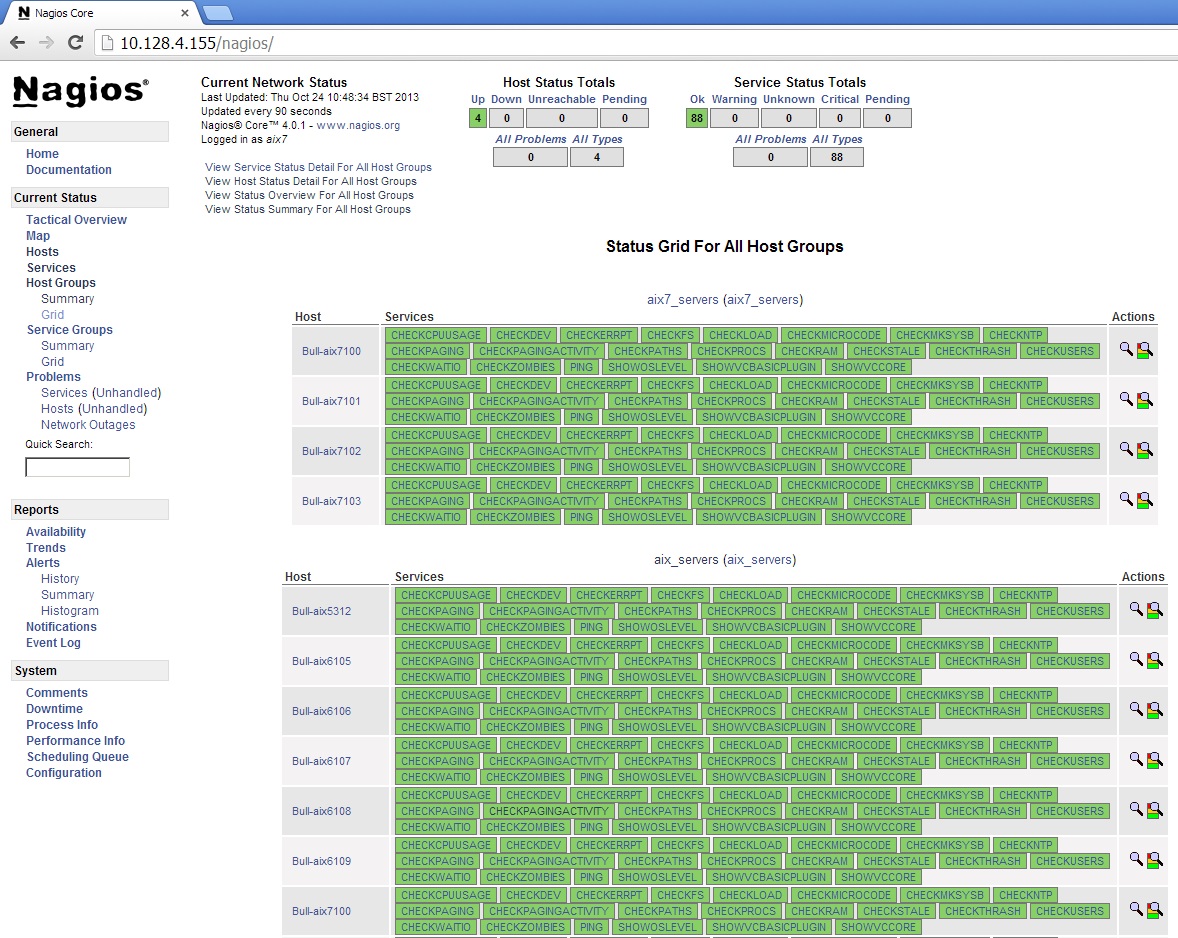Click the www.nagios.org link
This screenshot has width=1178, height=938.
[x=358, y=126]
